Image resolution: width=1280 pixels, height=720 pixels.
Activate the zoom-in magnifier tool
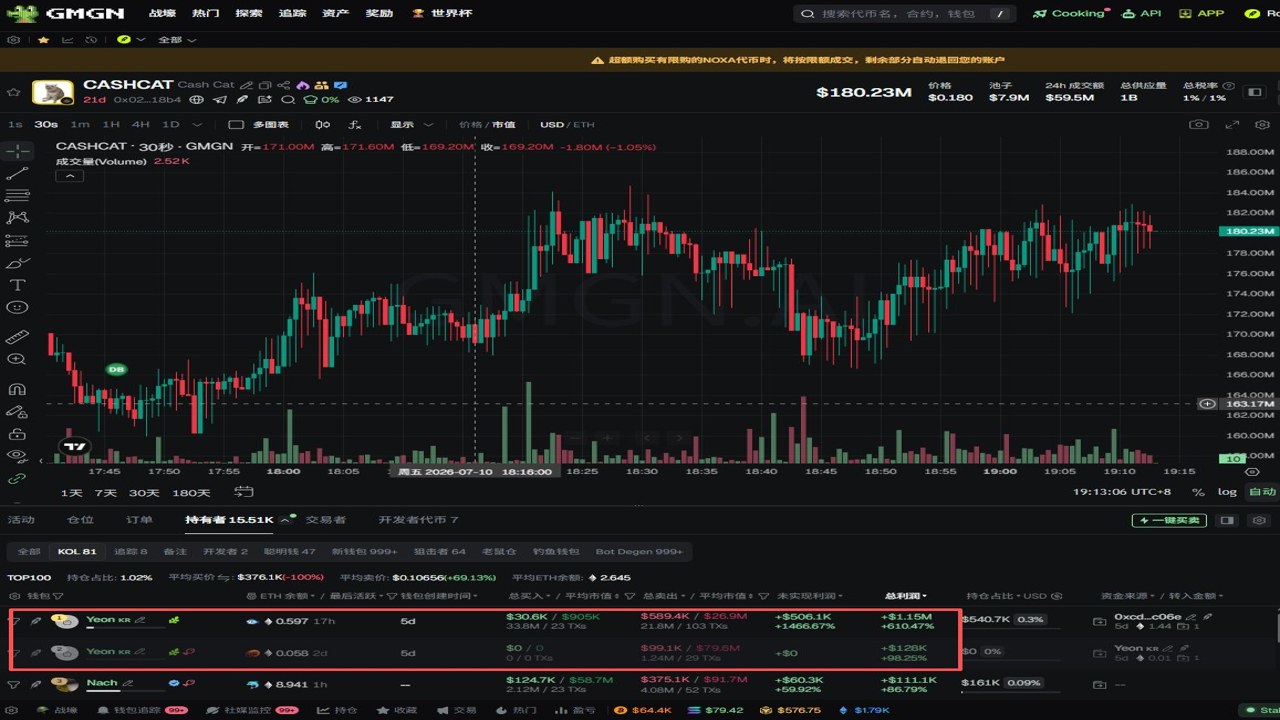pyautogui.click(x=17, y=359)
